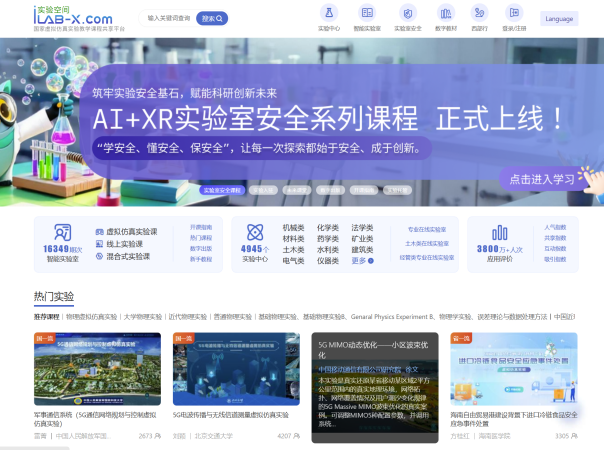Select the last banner carousel pill

click(x=398, y=190)
